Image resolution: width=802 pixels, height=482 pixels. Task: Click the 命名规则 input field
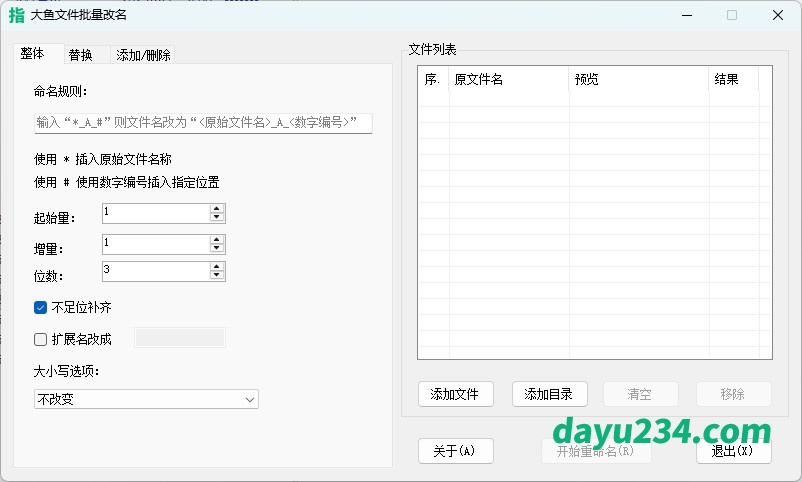[x=203, y=123]
